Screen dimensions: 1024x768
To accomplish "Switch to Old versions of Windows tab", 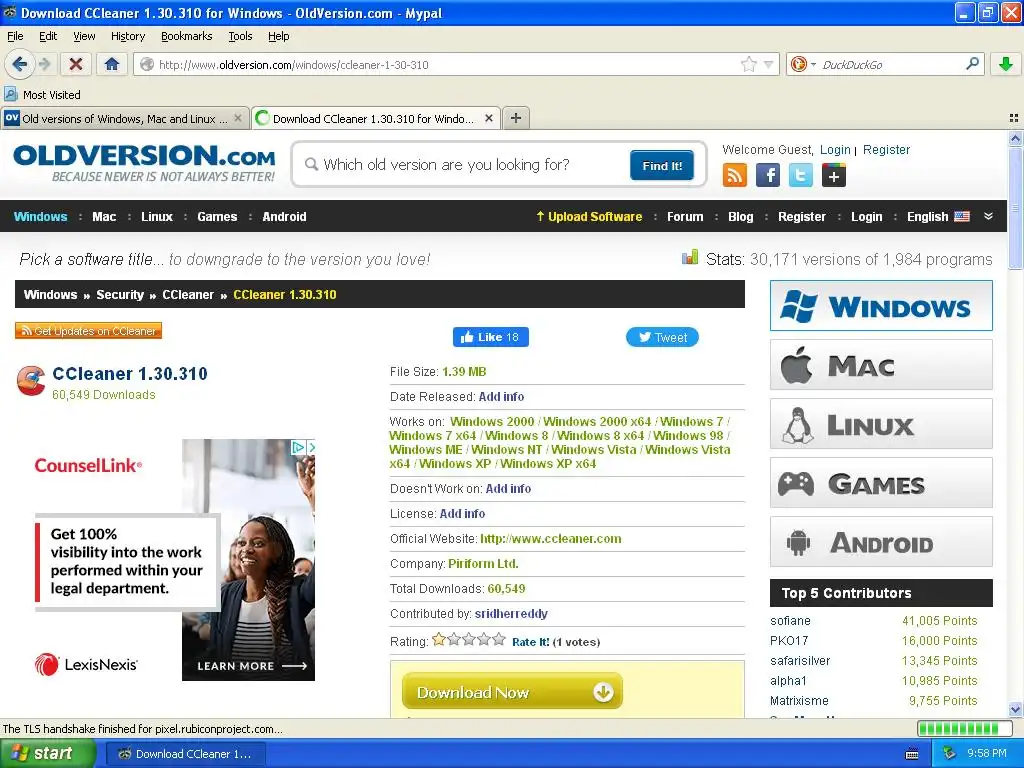I will coord(124,118).
